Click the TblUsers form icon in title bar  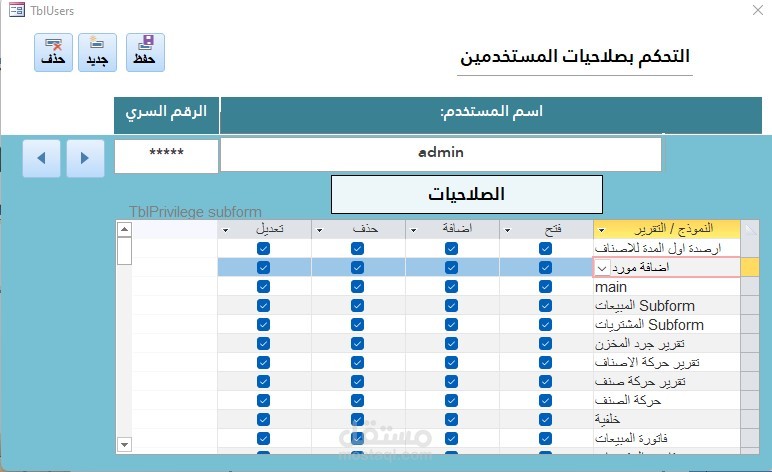(x=17, y=10)
